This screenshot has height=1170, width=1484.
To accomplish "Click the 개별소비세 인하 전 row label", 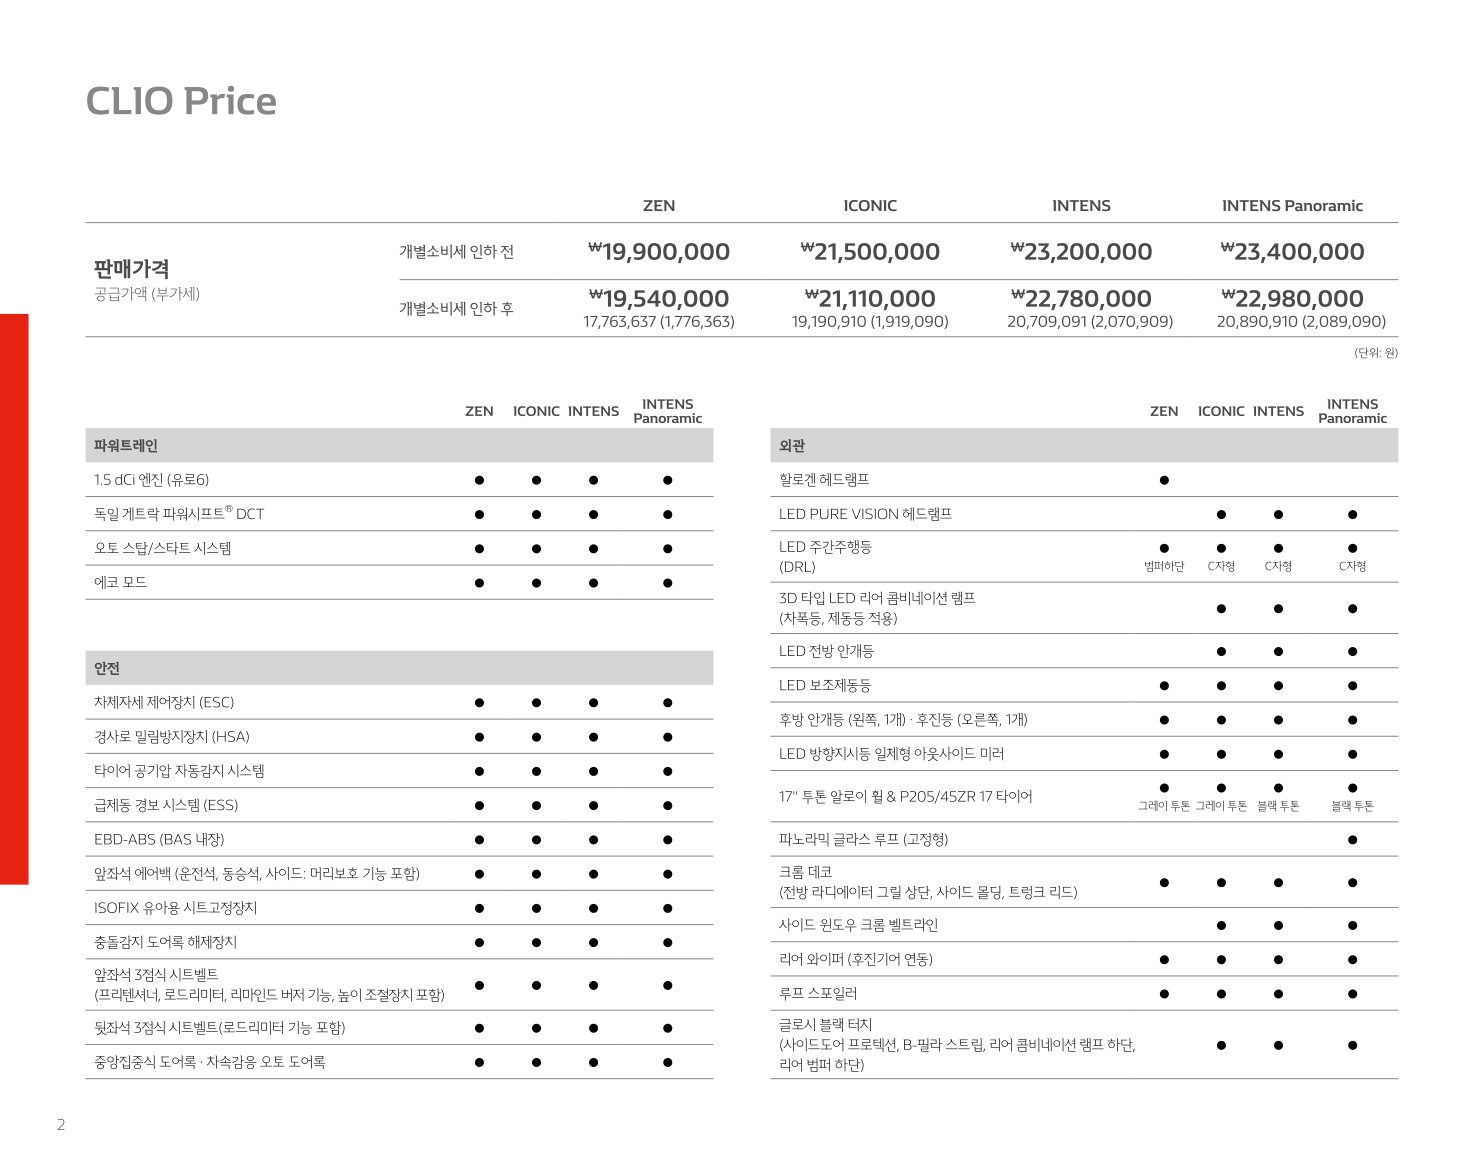I will 456,252.
